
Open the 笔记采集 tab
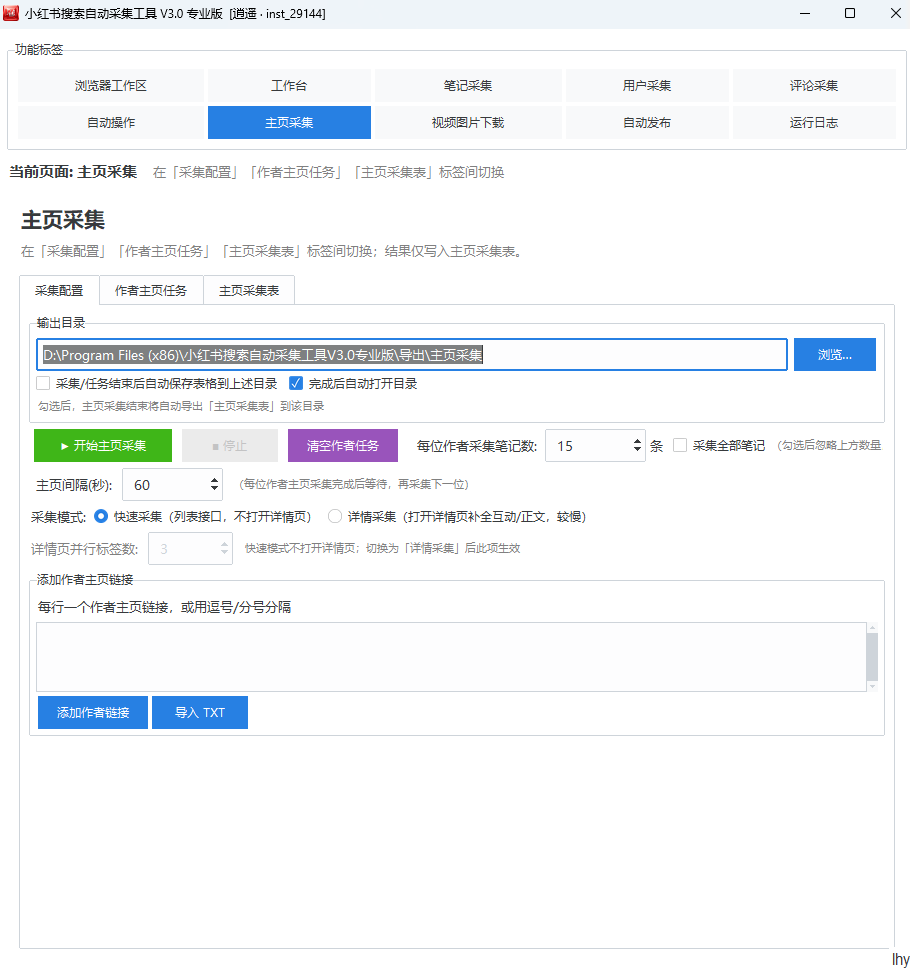[x=468, y=86]
